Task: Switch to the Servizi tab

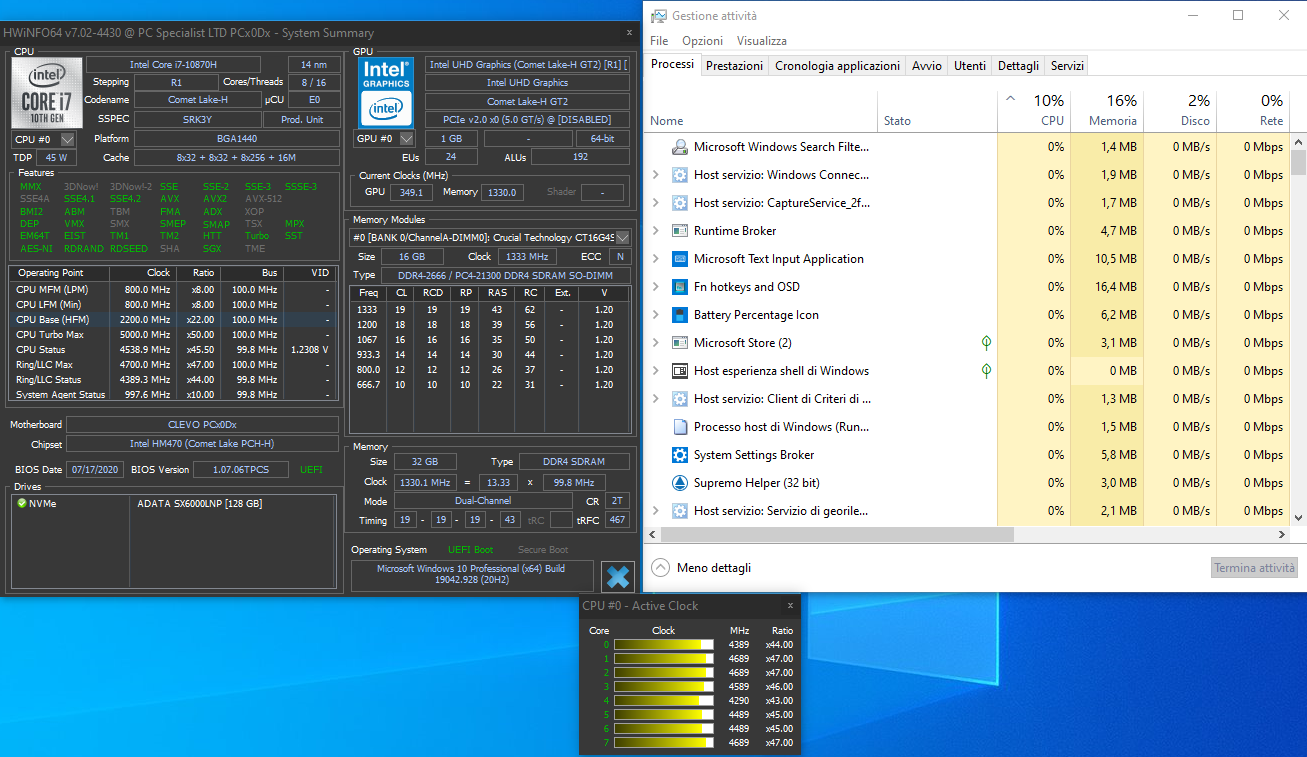Action: tap(1067, 66)
